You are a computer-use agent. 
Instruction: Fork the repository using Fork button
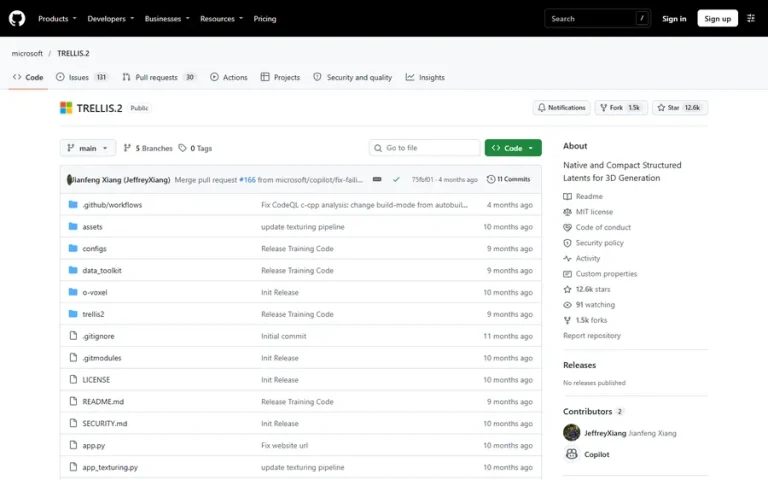(x=621, y=108)
